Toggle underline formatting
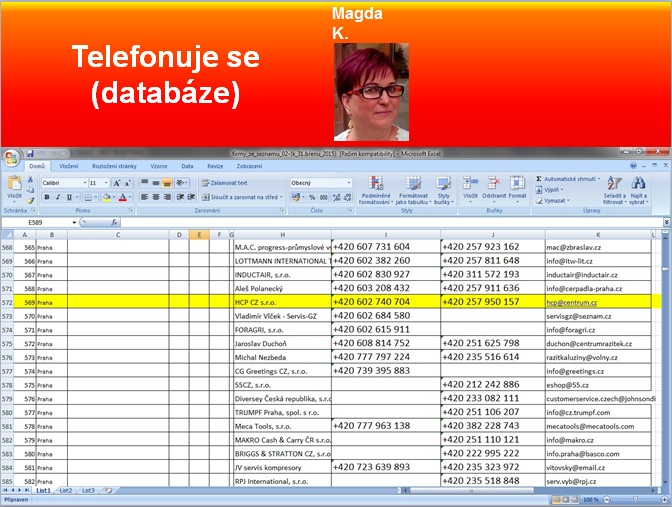Image resolution: width=672 pixels, height=507 pixels. pyautogui.click(x=69, y=197)
